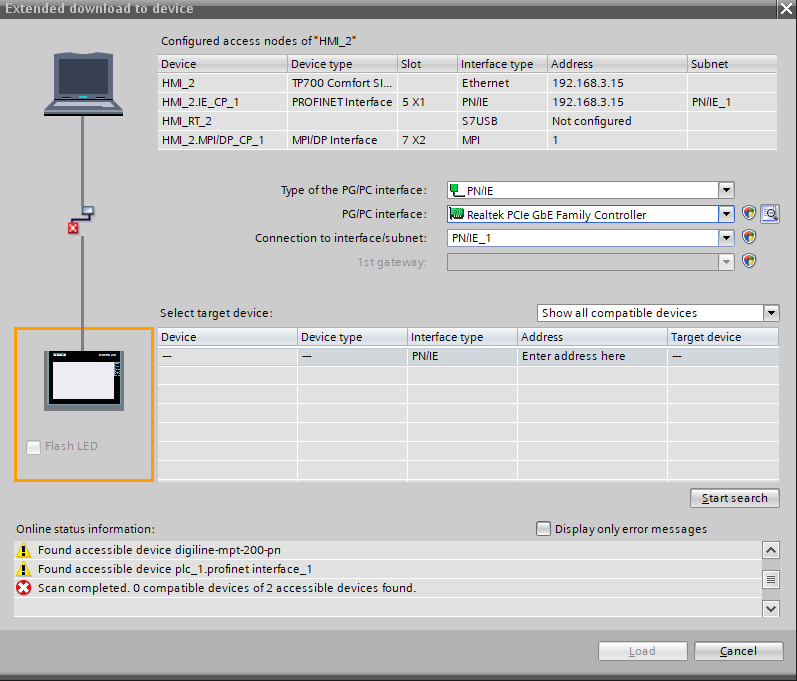Click shield icon next to PG/PC interface
The image size is (797, 681).
point(749,214)
